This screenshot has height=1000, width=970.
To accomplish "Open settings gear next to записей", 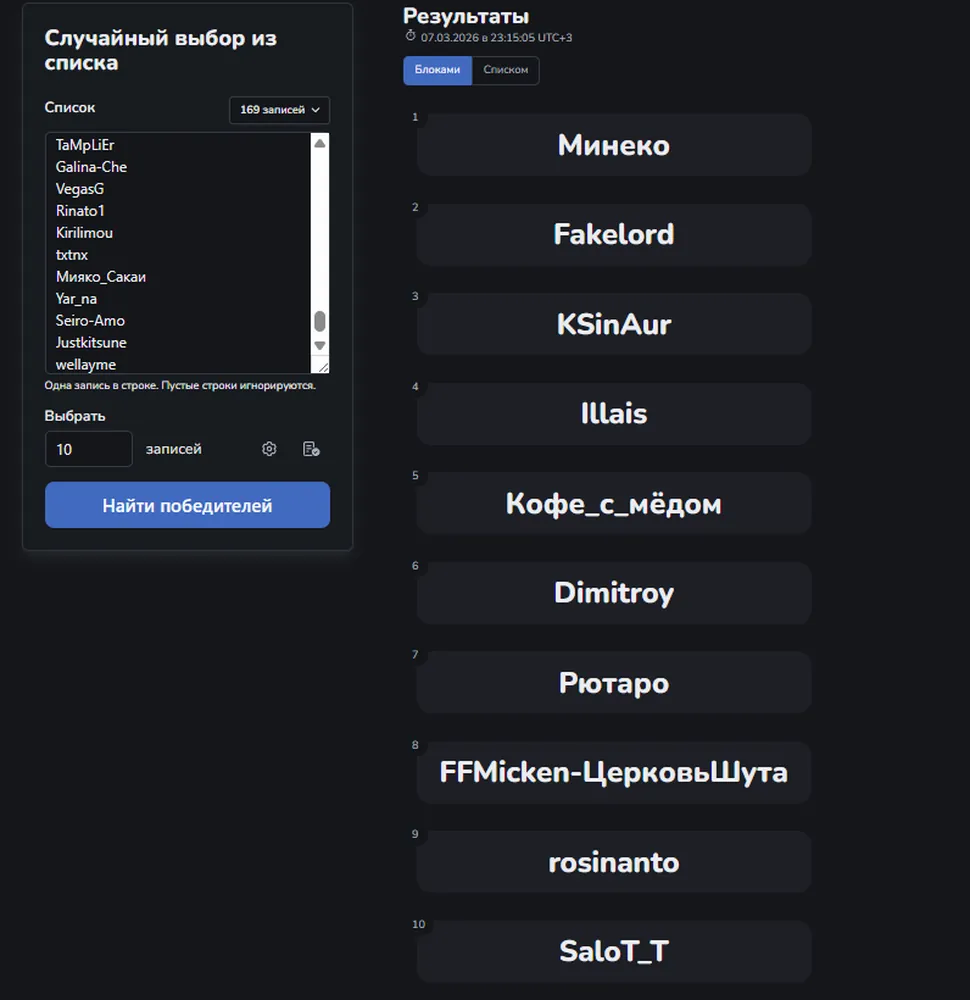I will (269, 449).
